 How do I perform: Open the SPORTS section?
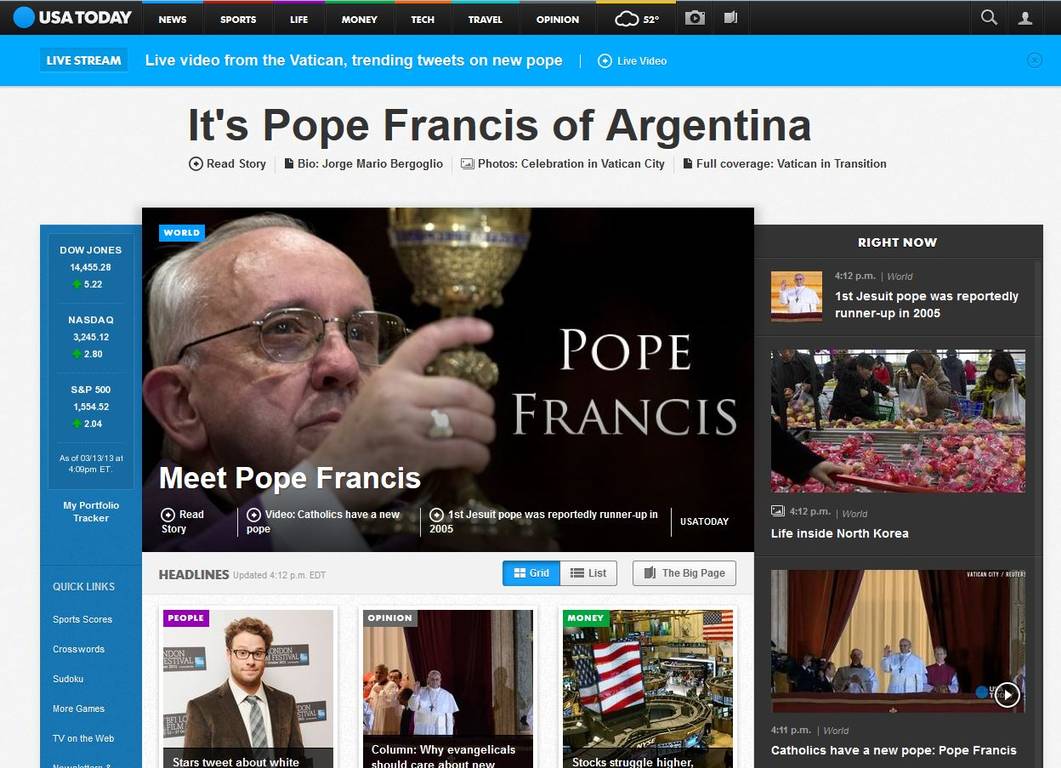point(238,20)
